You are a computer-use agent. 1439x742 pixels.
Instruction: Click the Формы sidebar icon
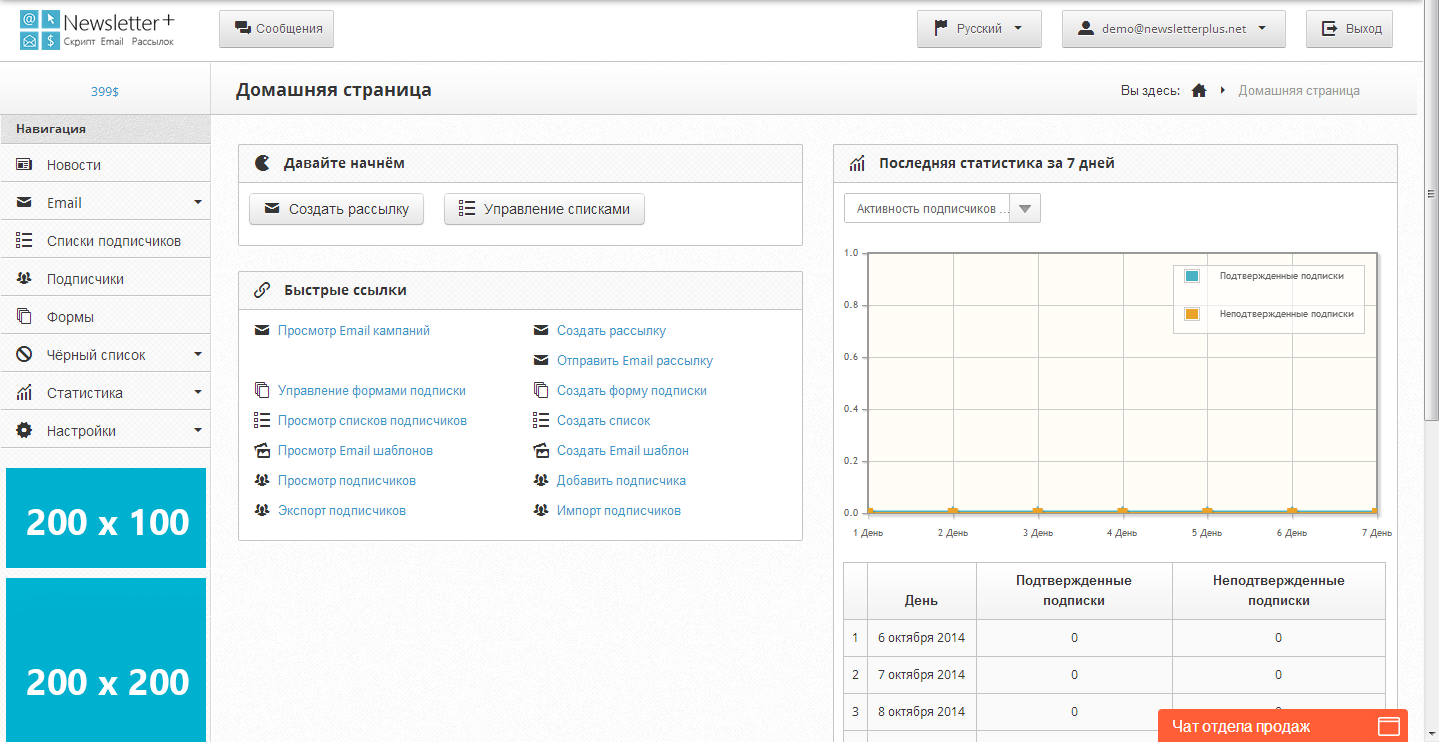pos(25,317)
